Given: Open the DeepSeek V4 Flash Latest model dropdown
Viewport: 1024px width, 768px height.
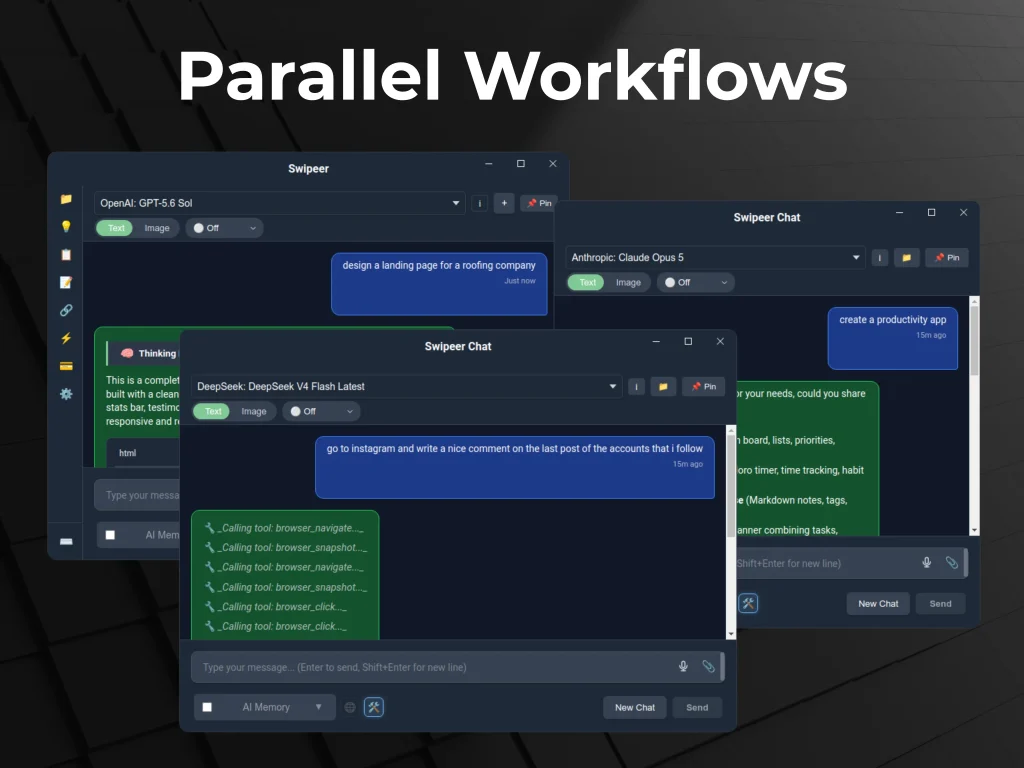Looking at the screenshot, I should 406,387.
